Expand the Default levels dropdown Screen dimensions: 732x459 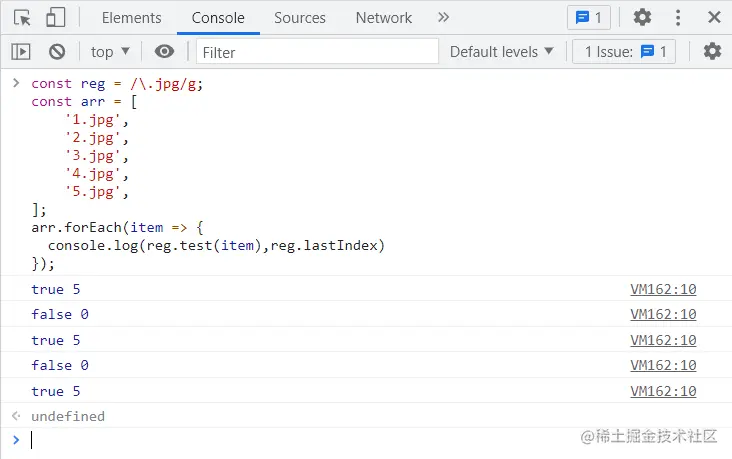click(507, 52)
